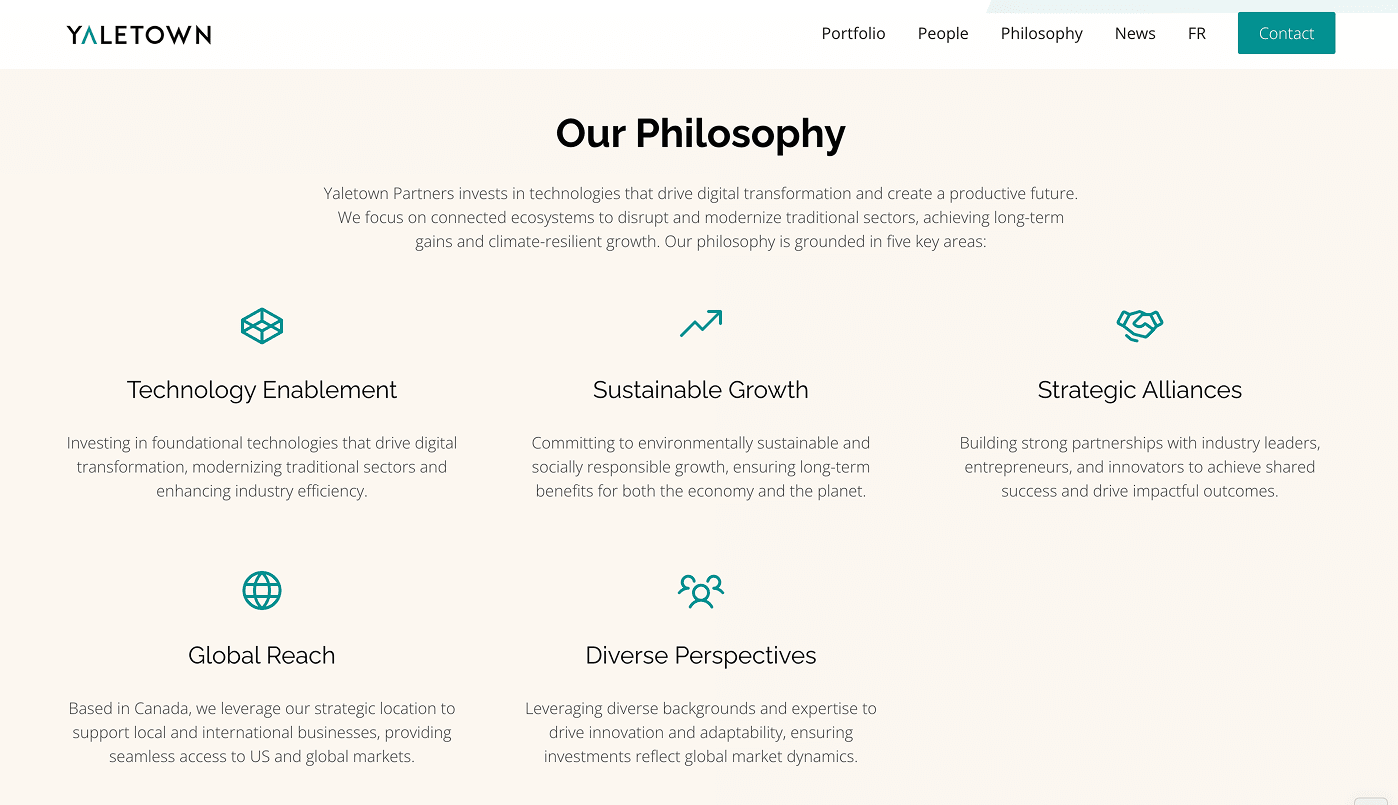Open the News section
This screenshot has width=1398, height=805.
pos(1135,33)
